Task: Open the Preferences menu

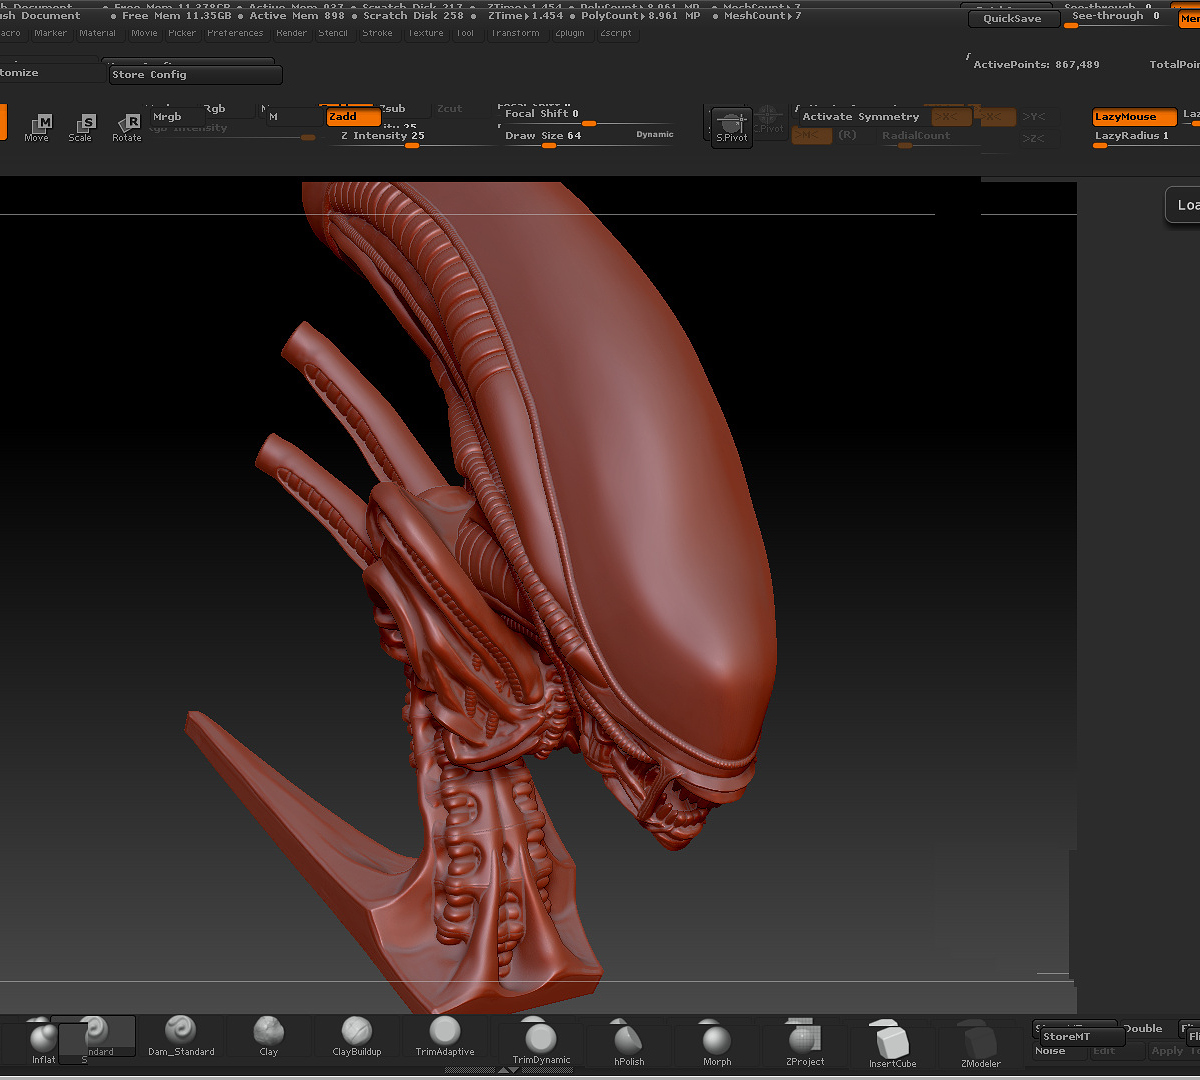Action: click(235, 33)
